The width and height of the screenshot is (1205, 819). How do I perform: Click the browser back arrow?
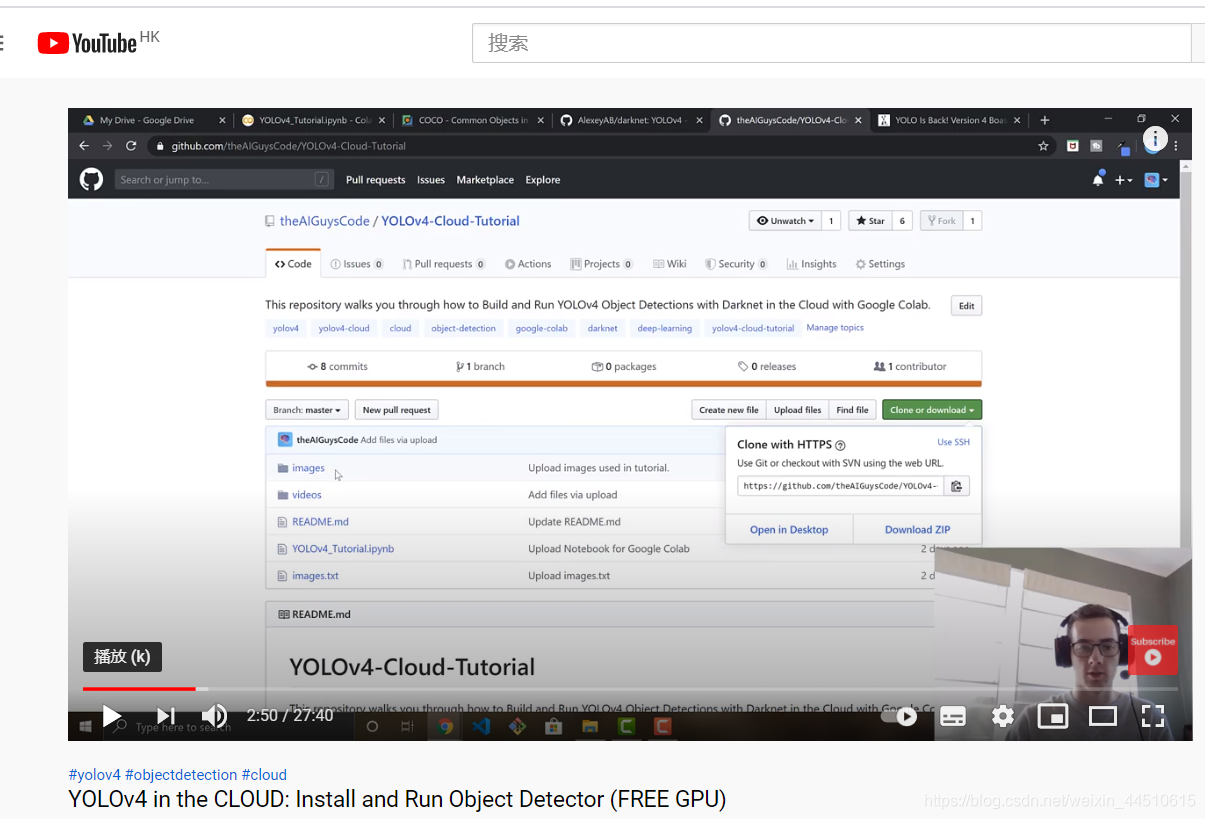point(84,146)
